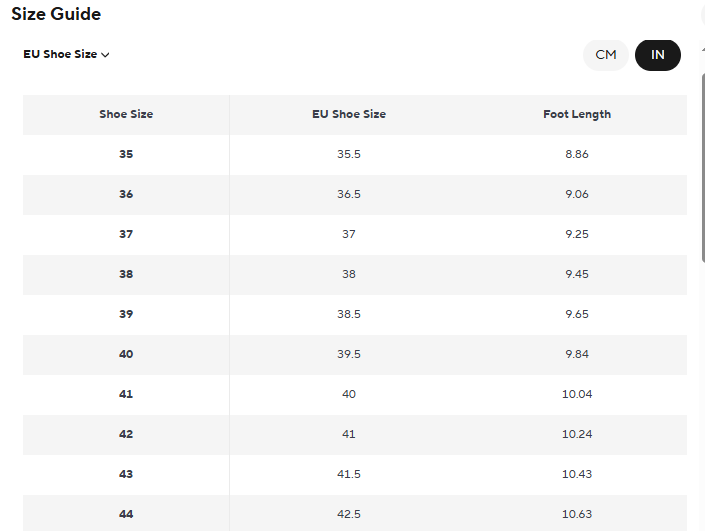Screen dimensions: 705x531
Task: Click the EU size 42.5 cell
Action: click(x=349, y=514)
